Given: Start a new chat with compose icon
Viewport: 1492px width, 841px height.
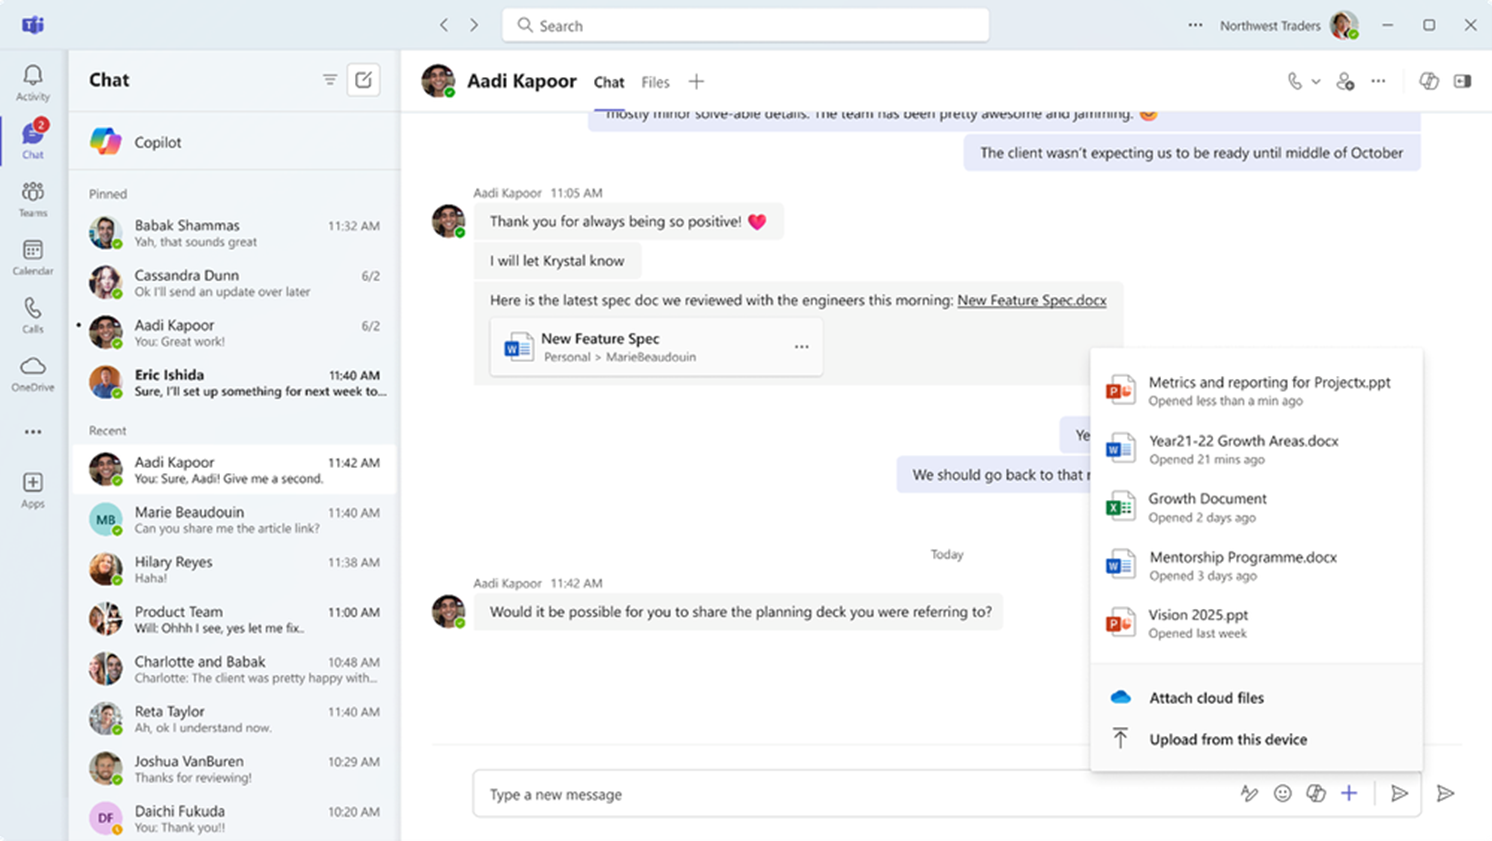Looking at the screenshot, I should point(363,80).
